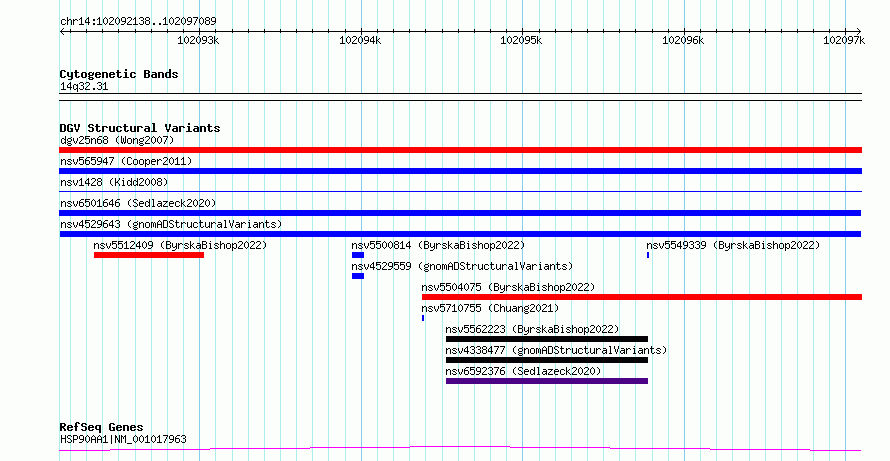890x461 pixels.
Task: Click the 102094k ruler position
Action: coord(360,40)
